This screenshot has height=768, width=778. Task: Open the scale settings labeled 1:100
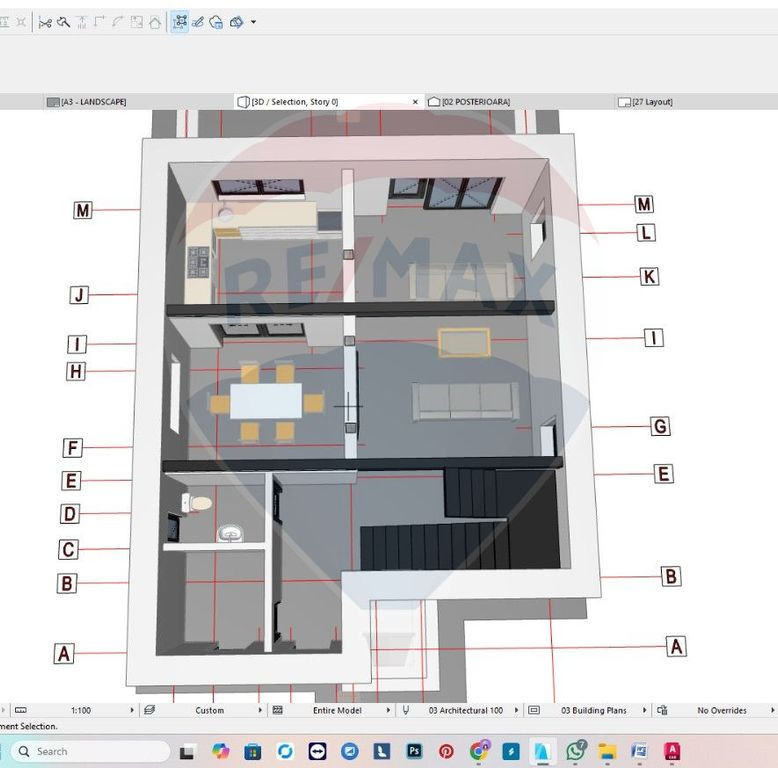(x=81, y=710)
